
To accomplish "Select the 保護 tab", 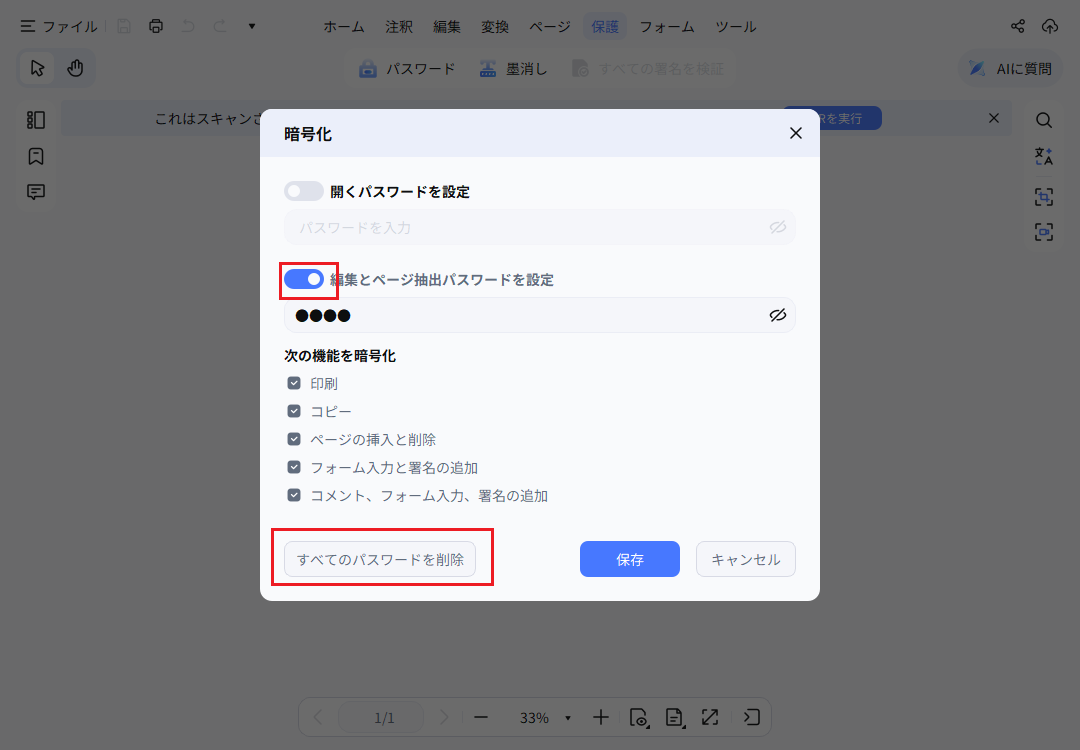I will 605,27.
